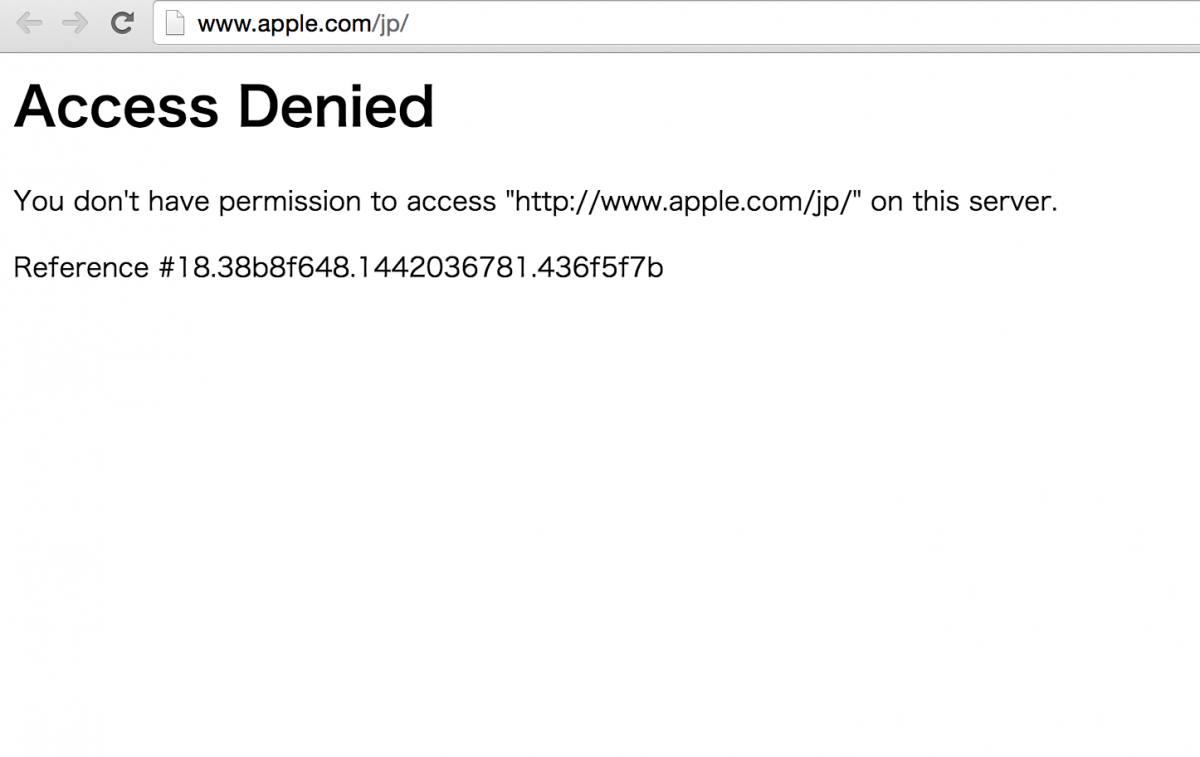The image size is (1200, 757).
Task: Click the permission error message text
Action: pos(535,201)
